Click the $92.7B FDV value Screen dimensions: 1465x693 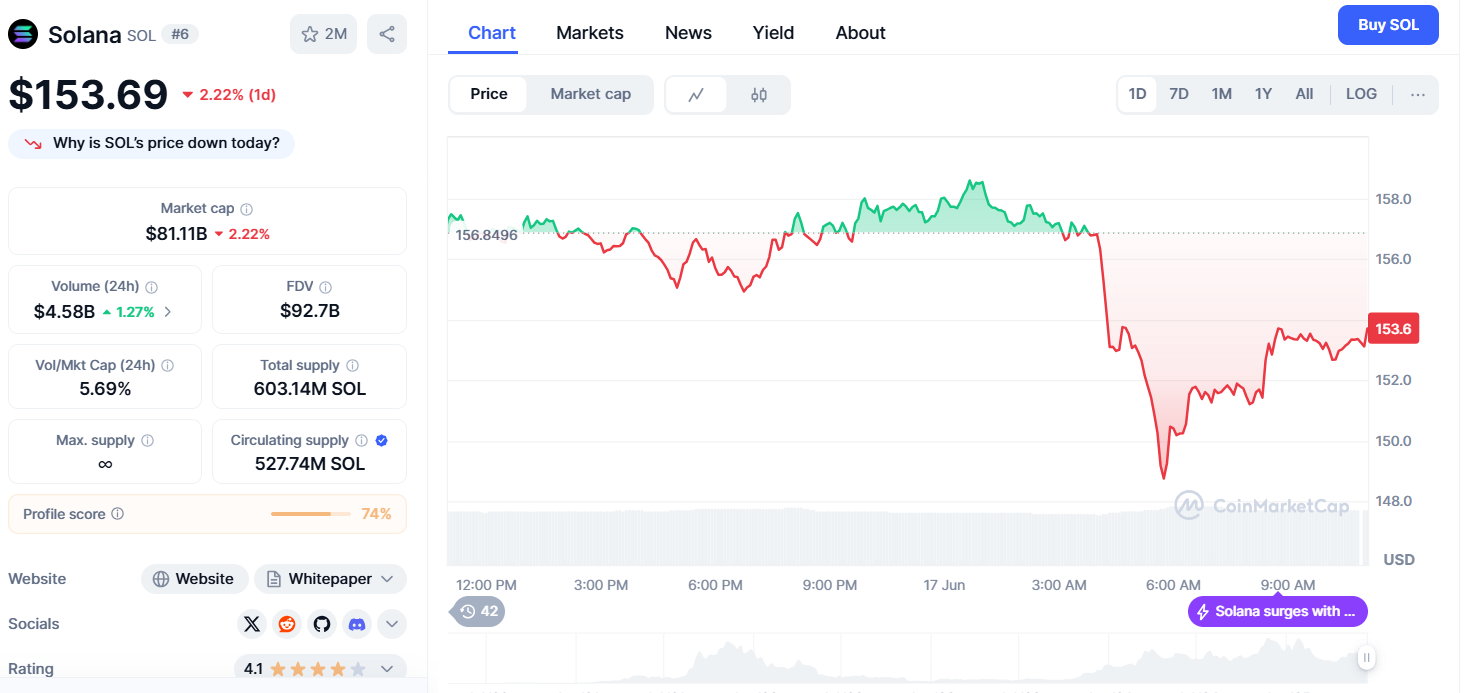pyautogui.click(x=310, y=311)
